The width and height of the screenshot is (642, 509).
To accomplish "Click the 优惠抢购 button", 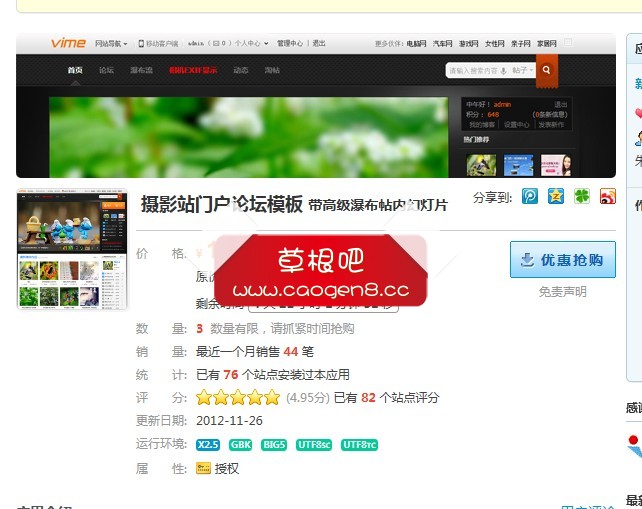I will pyautogui.click(x=562, y=260).
